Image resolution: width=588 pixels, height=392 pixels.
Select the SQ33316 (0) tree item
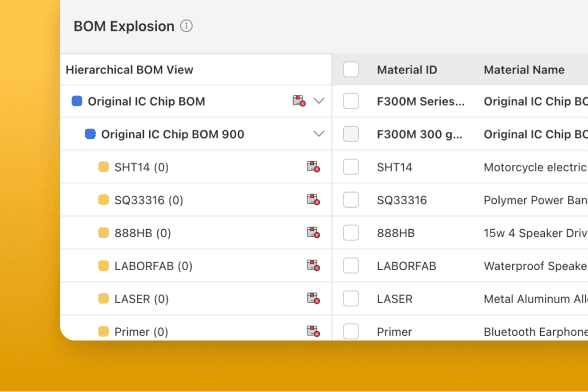tap(148, 200)
